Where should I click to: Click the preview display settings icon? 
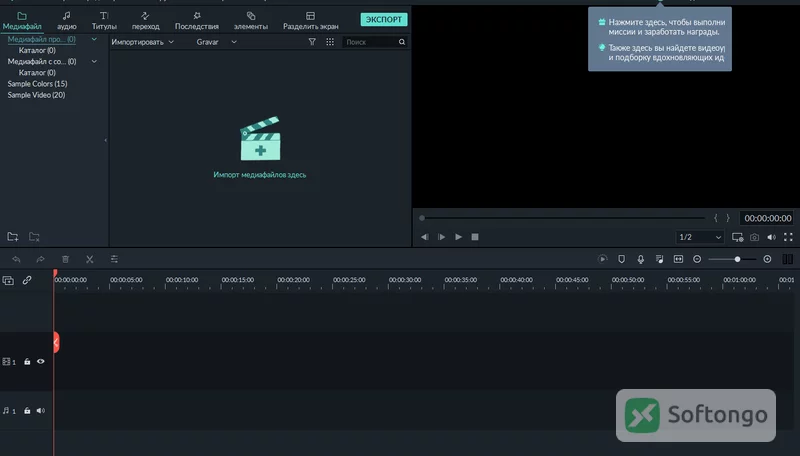[737, 237]
